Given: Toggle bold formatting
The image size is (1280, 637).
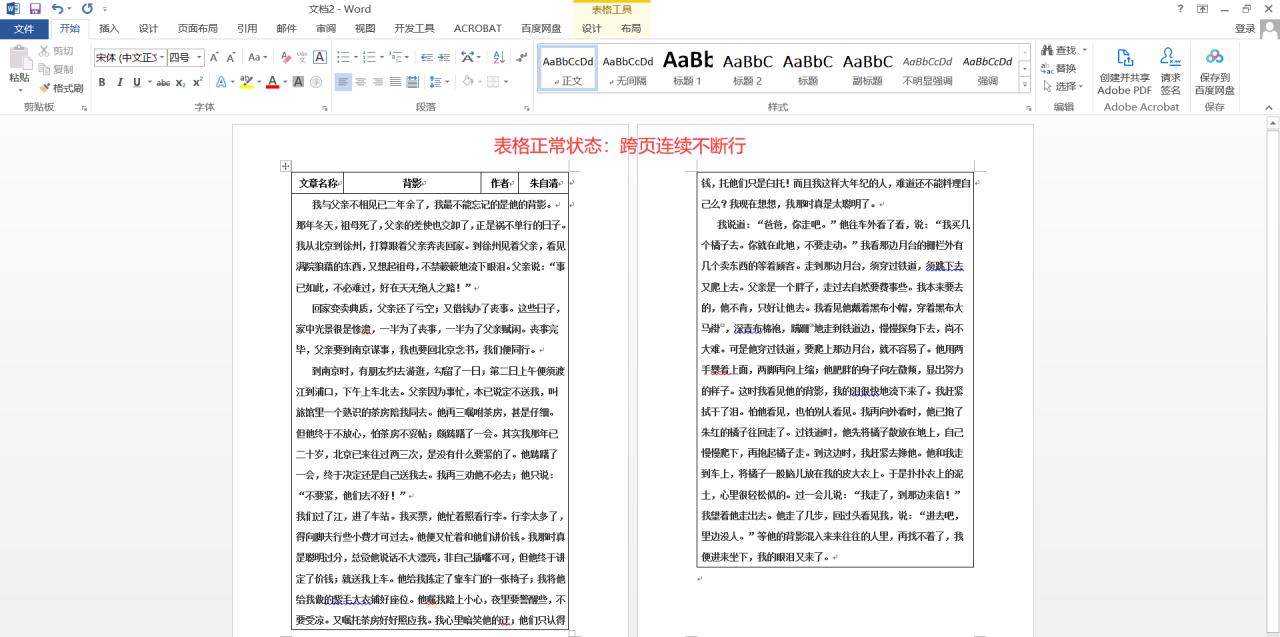Looking at the screenshot, I should (101, 82).
